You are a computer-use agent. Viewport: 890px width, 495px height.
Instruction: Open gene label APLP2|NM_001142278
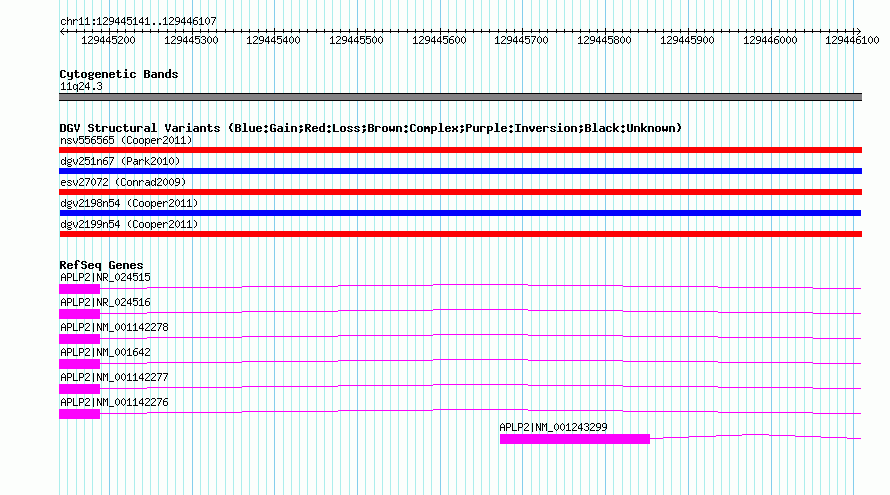(x=114, y=328)
